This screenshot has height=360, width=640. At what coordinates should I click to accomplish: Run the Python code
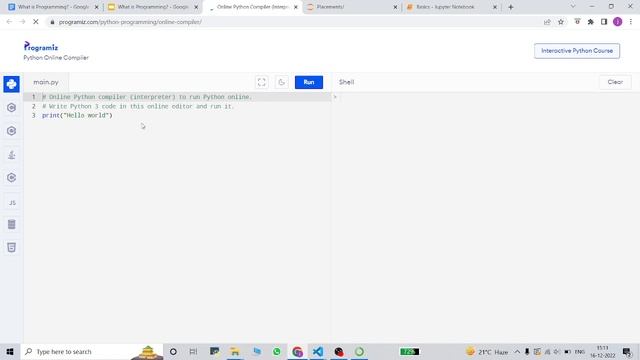click(309, 82)
